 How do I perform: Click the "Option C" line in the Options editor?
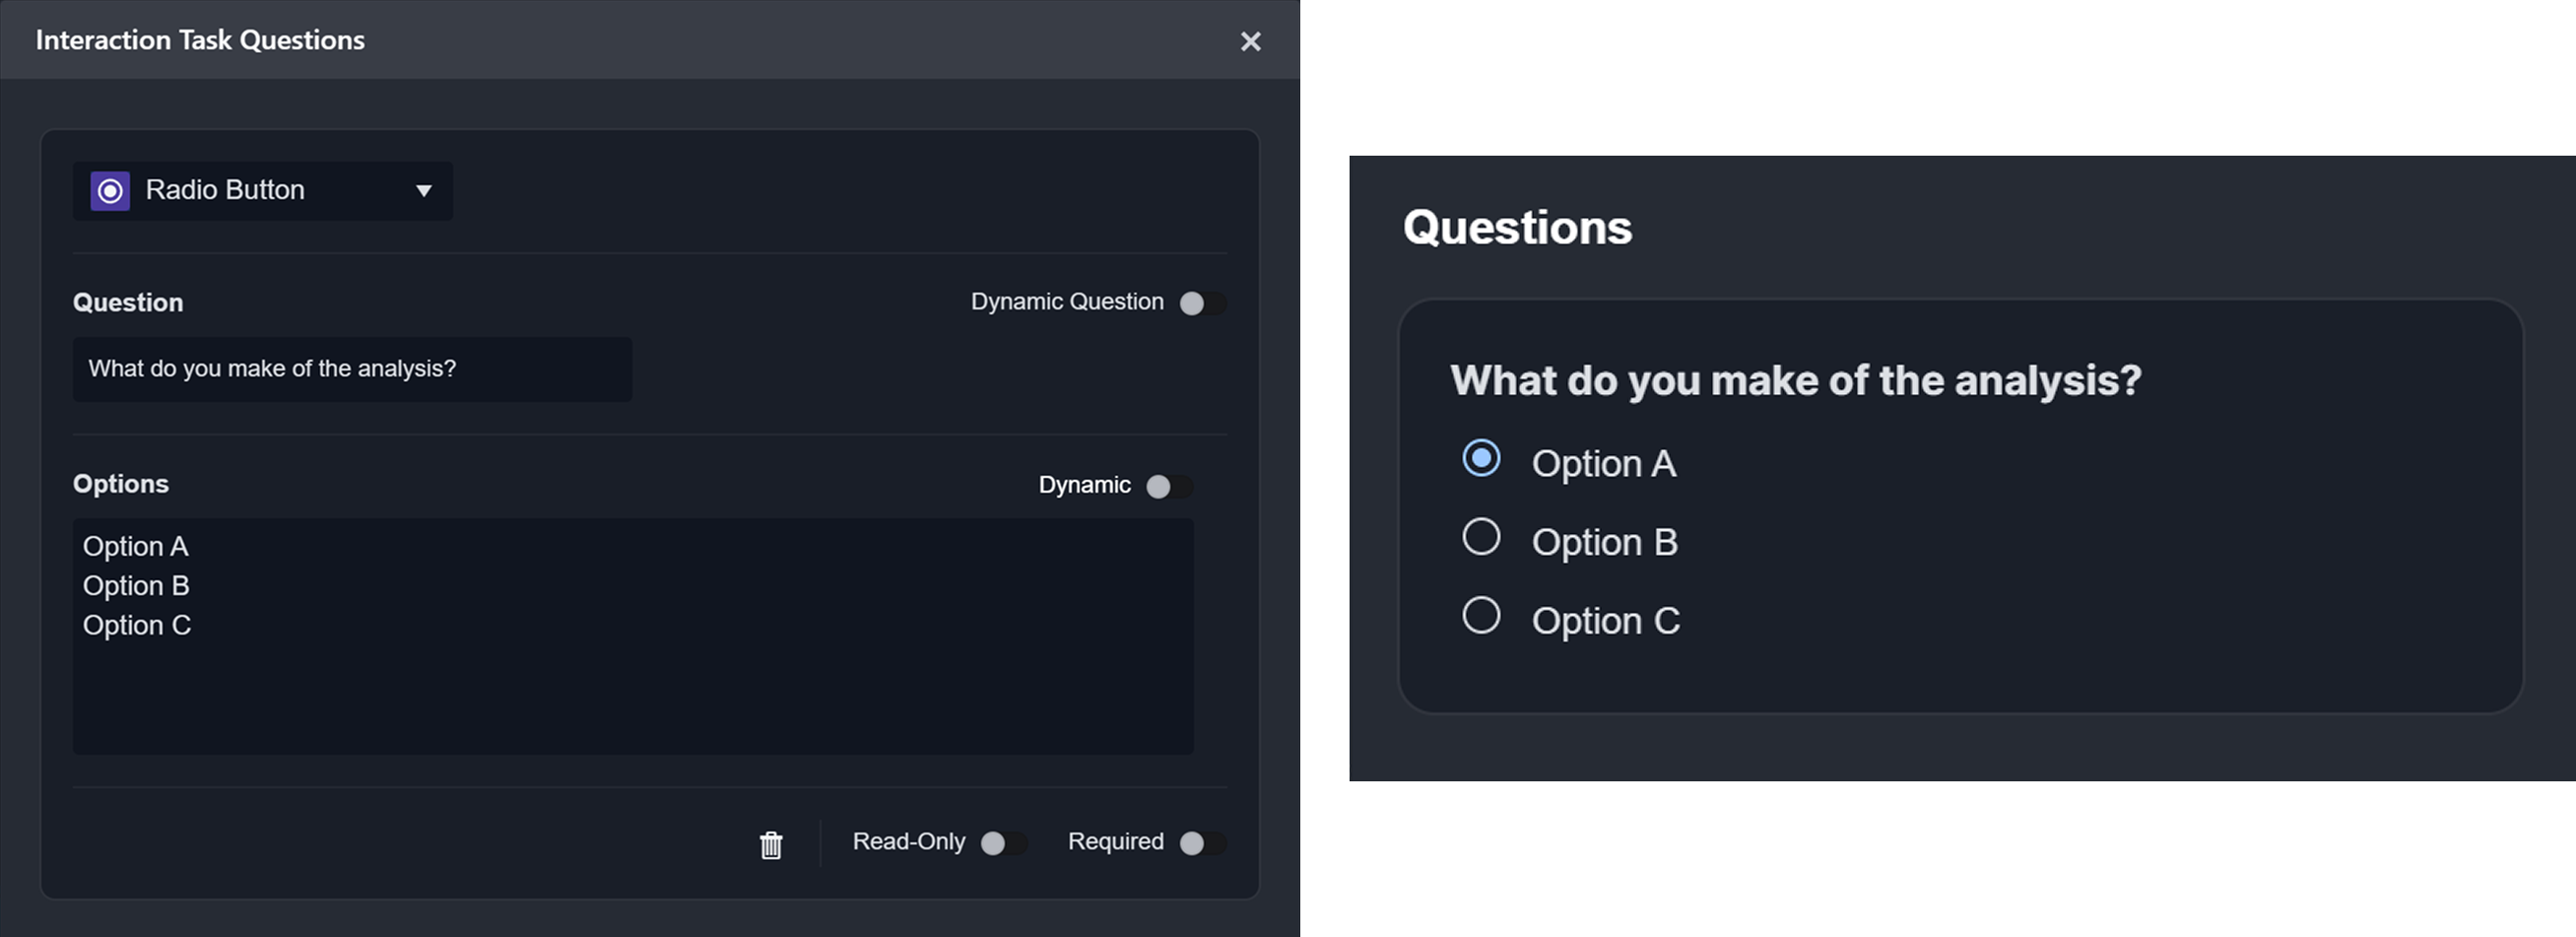(x=137, y=625)
